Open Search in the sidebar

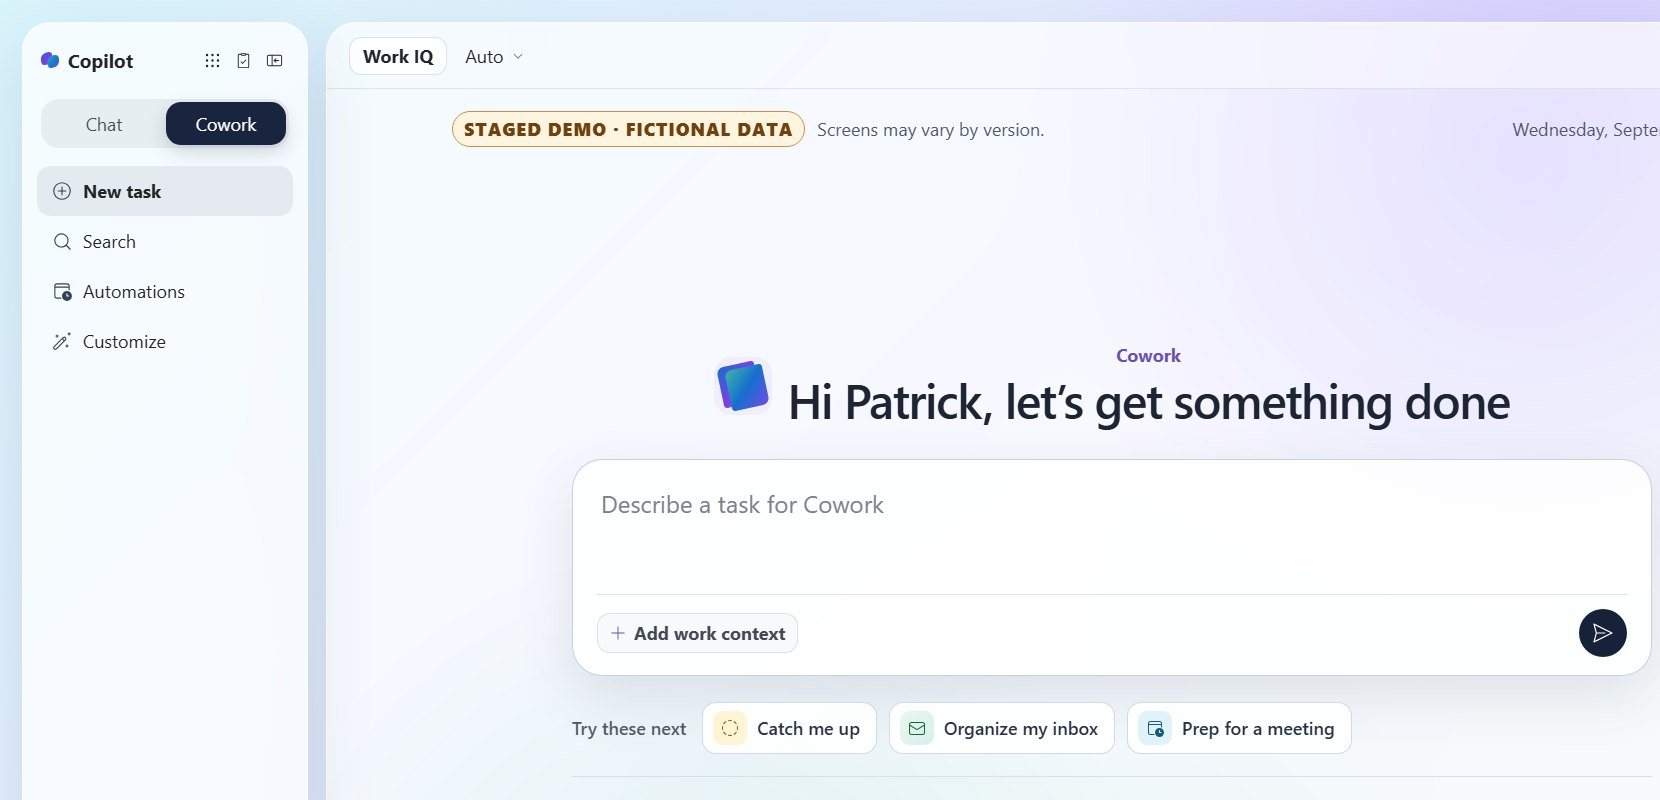pos(165,241)
